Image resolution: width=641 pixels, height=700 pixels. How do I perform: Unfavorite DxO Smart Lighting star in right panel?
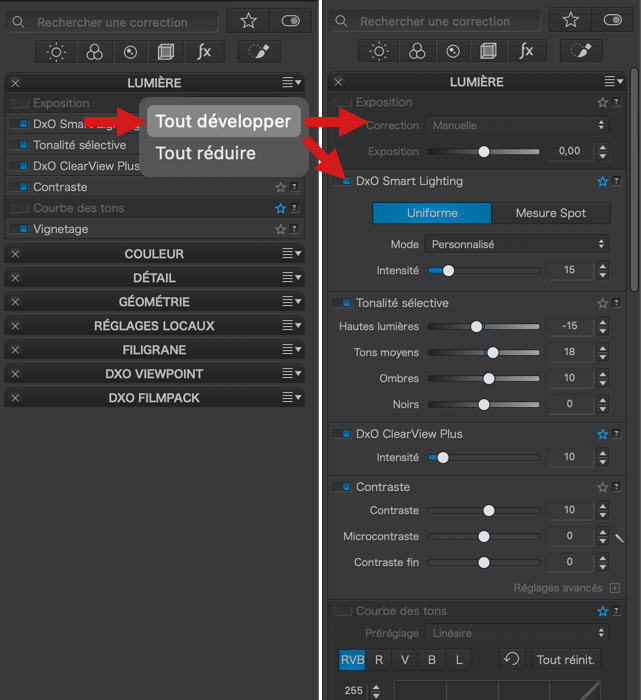pyautogui.click(x=603, y=181)
